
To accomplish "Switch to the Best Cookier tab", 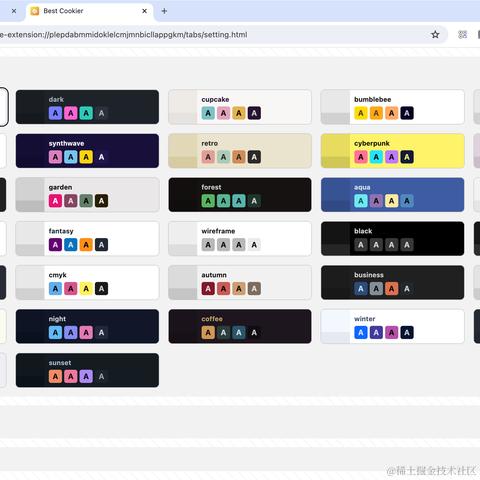I will (90, 11).
